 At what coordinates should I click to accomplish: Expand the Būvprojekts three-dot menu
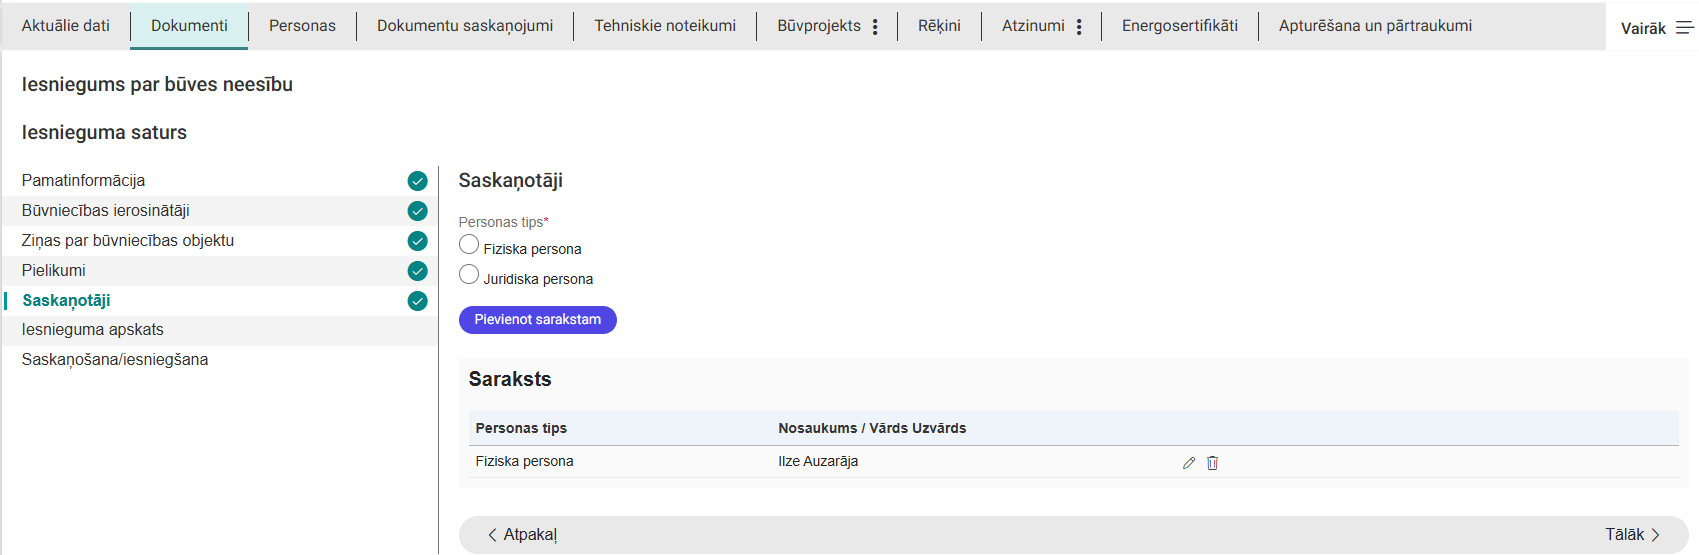[875, 27]
